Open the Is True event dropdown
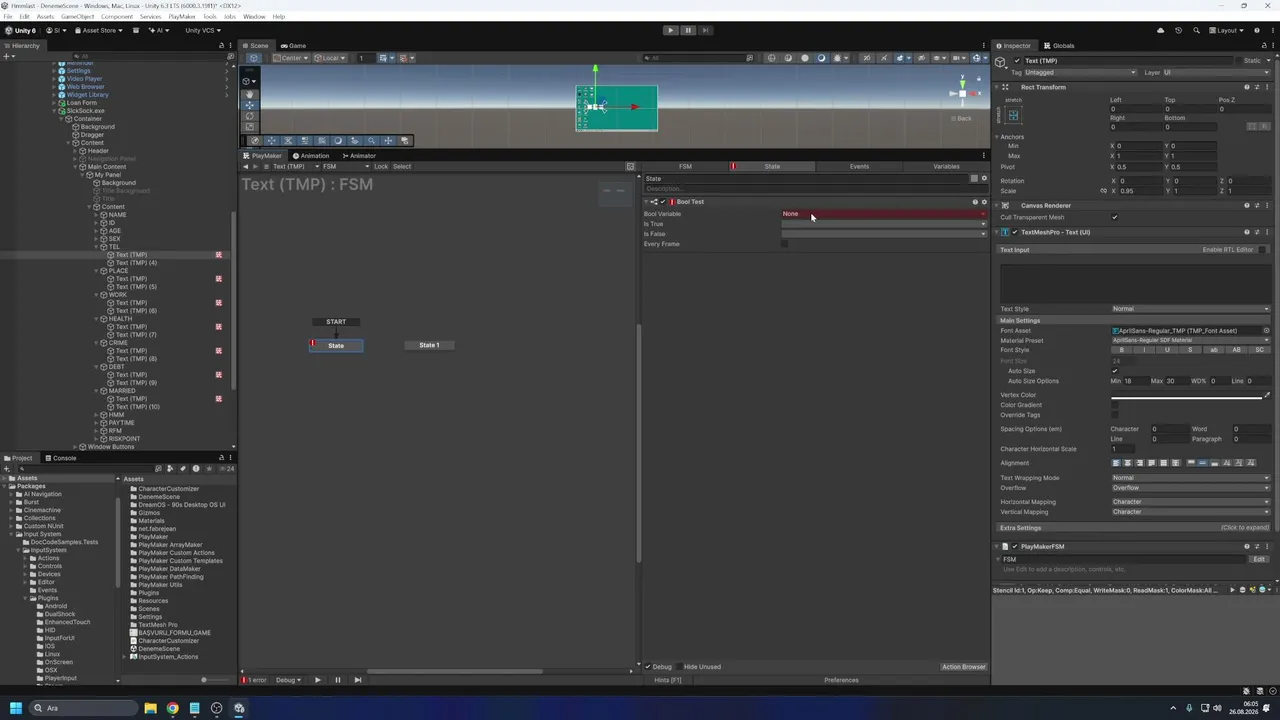This screenshot has height=720, width=1280. click(x=884, y=224)
